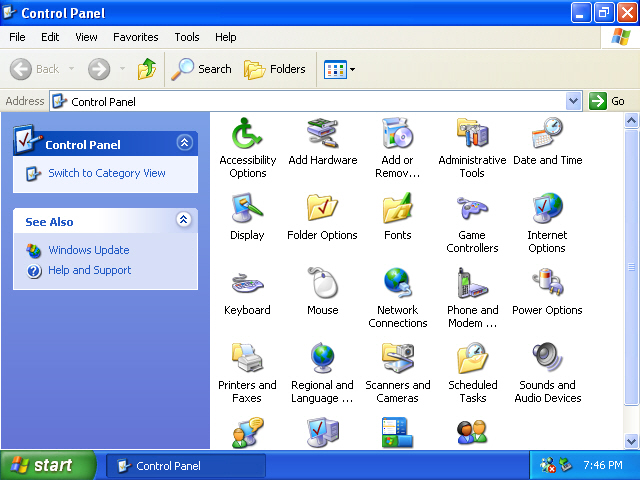Open the Tools menu

tap(187, 37)
